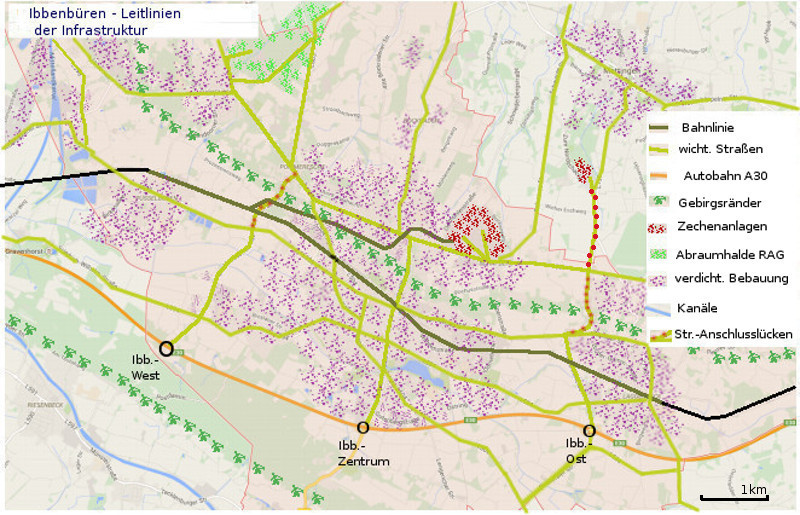Click the Ibb.-Zentrum junction circle marker

point(363,427)
